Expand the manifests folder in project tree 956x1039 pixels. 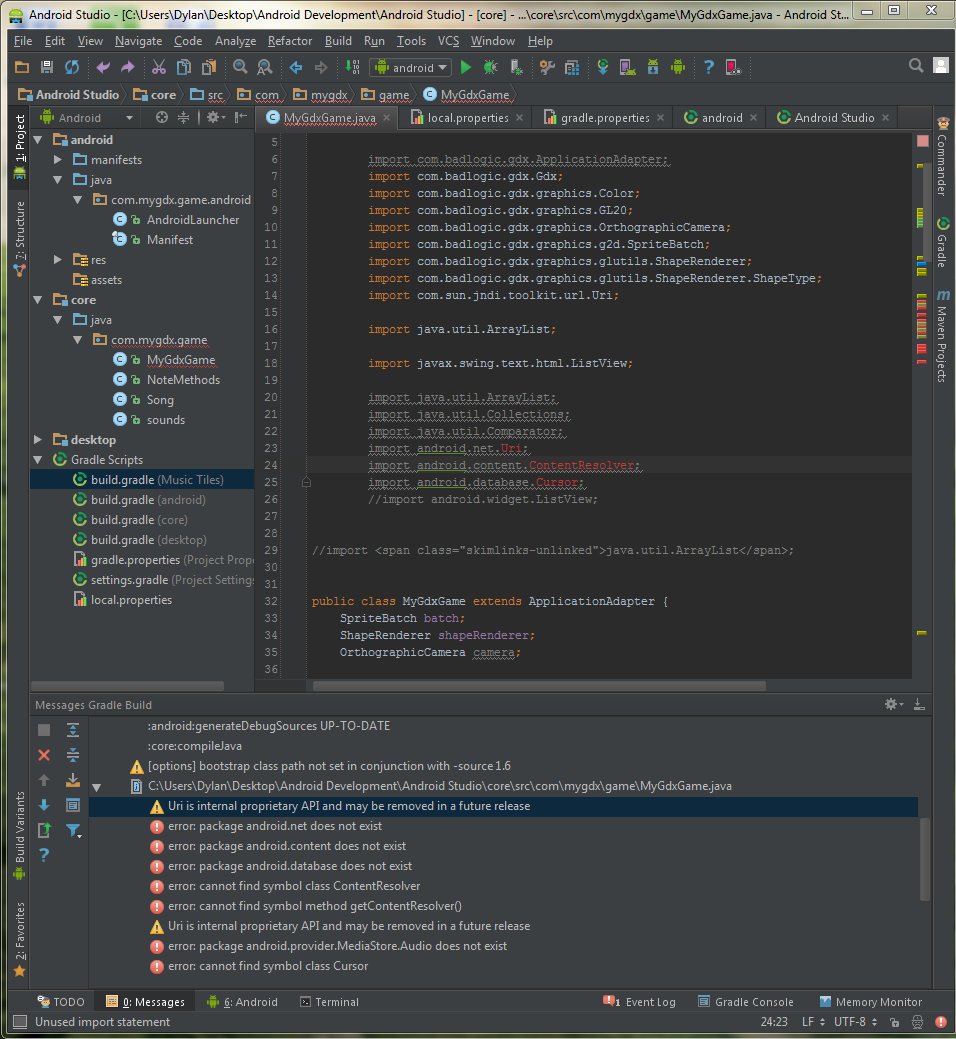coord(58,160)
